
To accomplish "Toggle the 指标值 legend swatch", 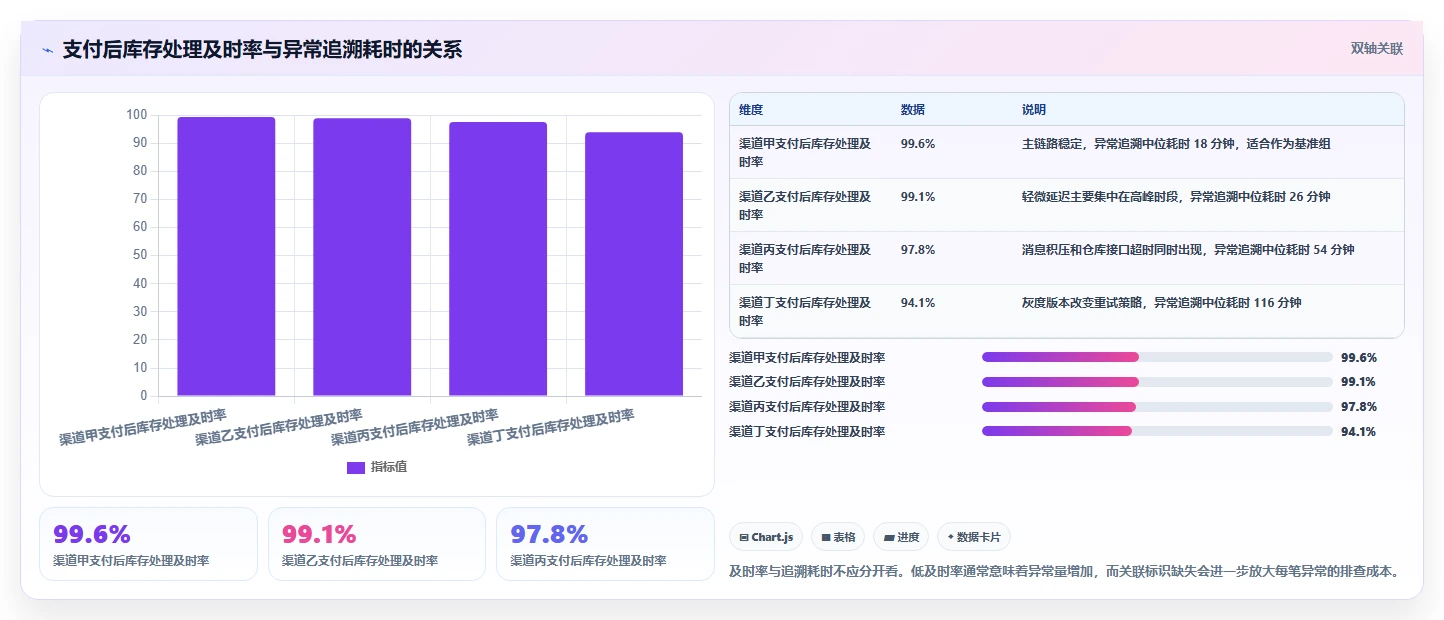I will click(356, 467).
